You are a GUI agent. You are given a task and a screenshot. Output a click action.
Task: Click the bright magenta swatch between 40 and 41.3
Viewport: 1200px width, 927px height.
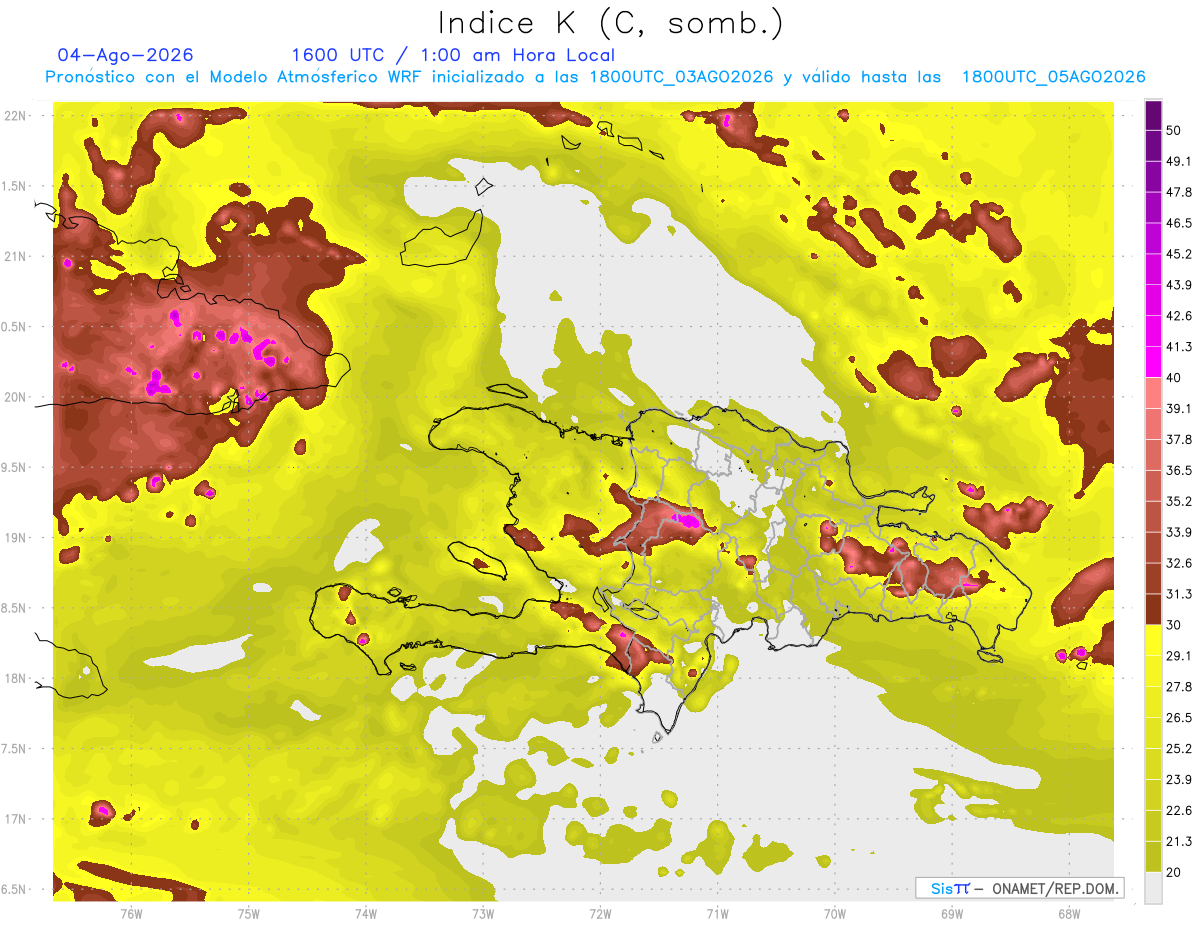click(x=1153, y=362)
